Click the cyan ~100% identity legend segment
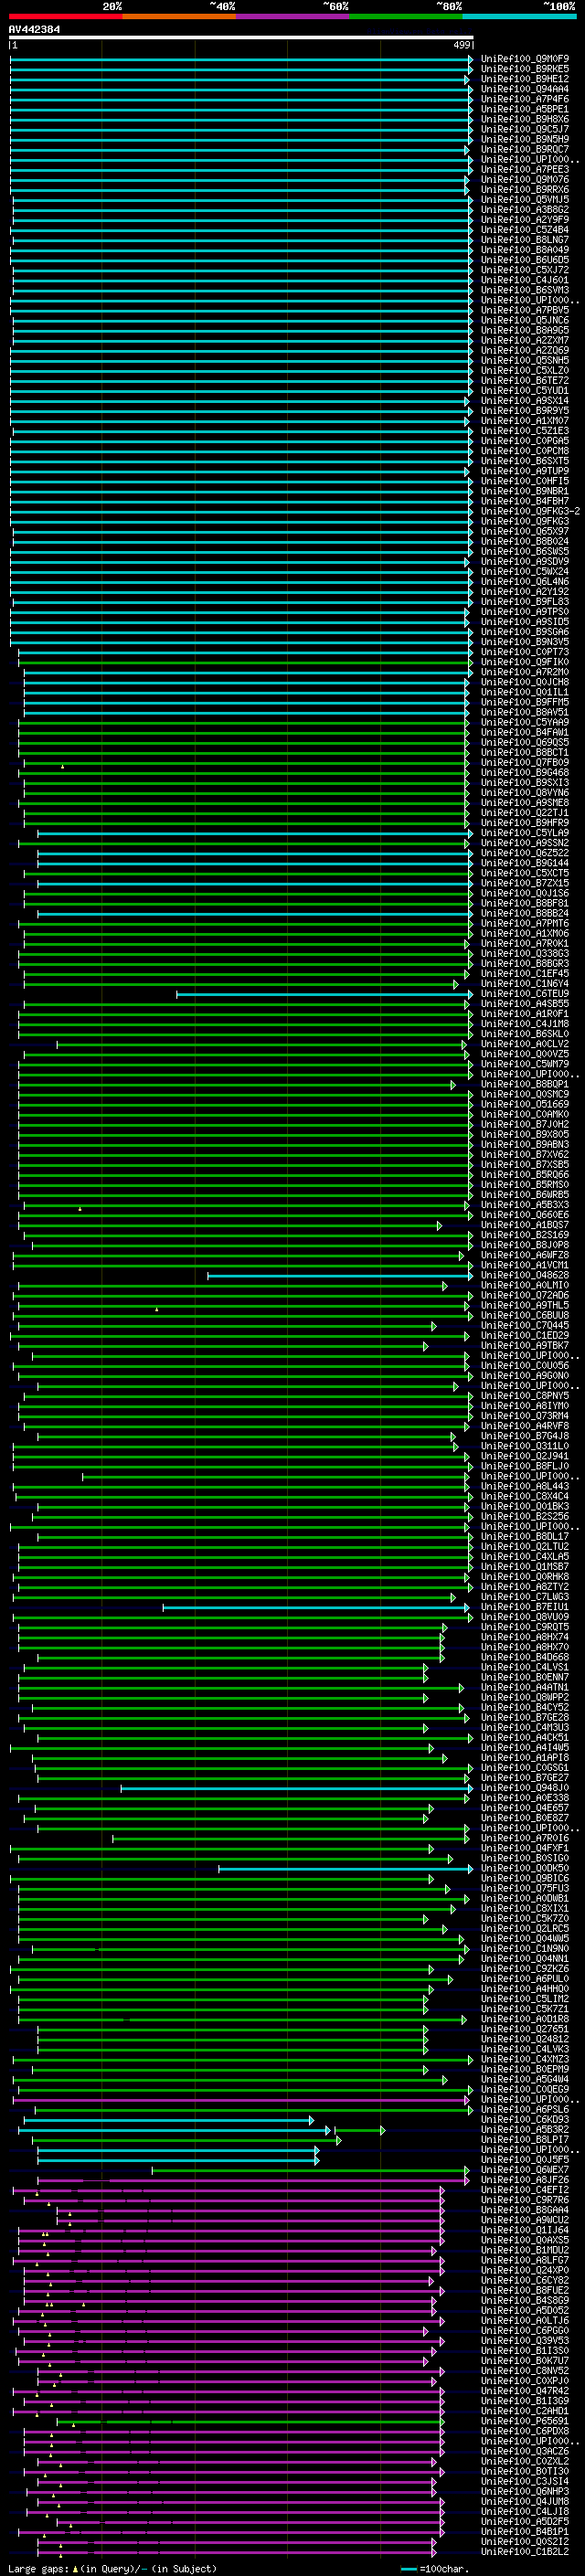 click(519, 17)
